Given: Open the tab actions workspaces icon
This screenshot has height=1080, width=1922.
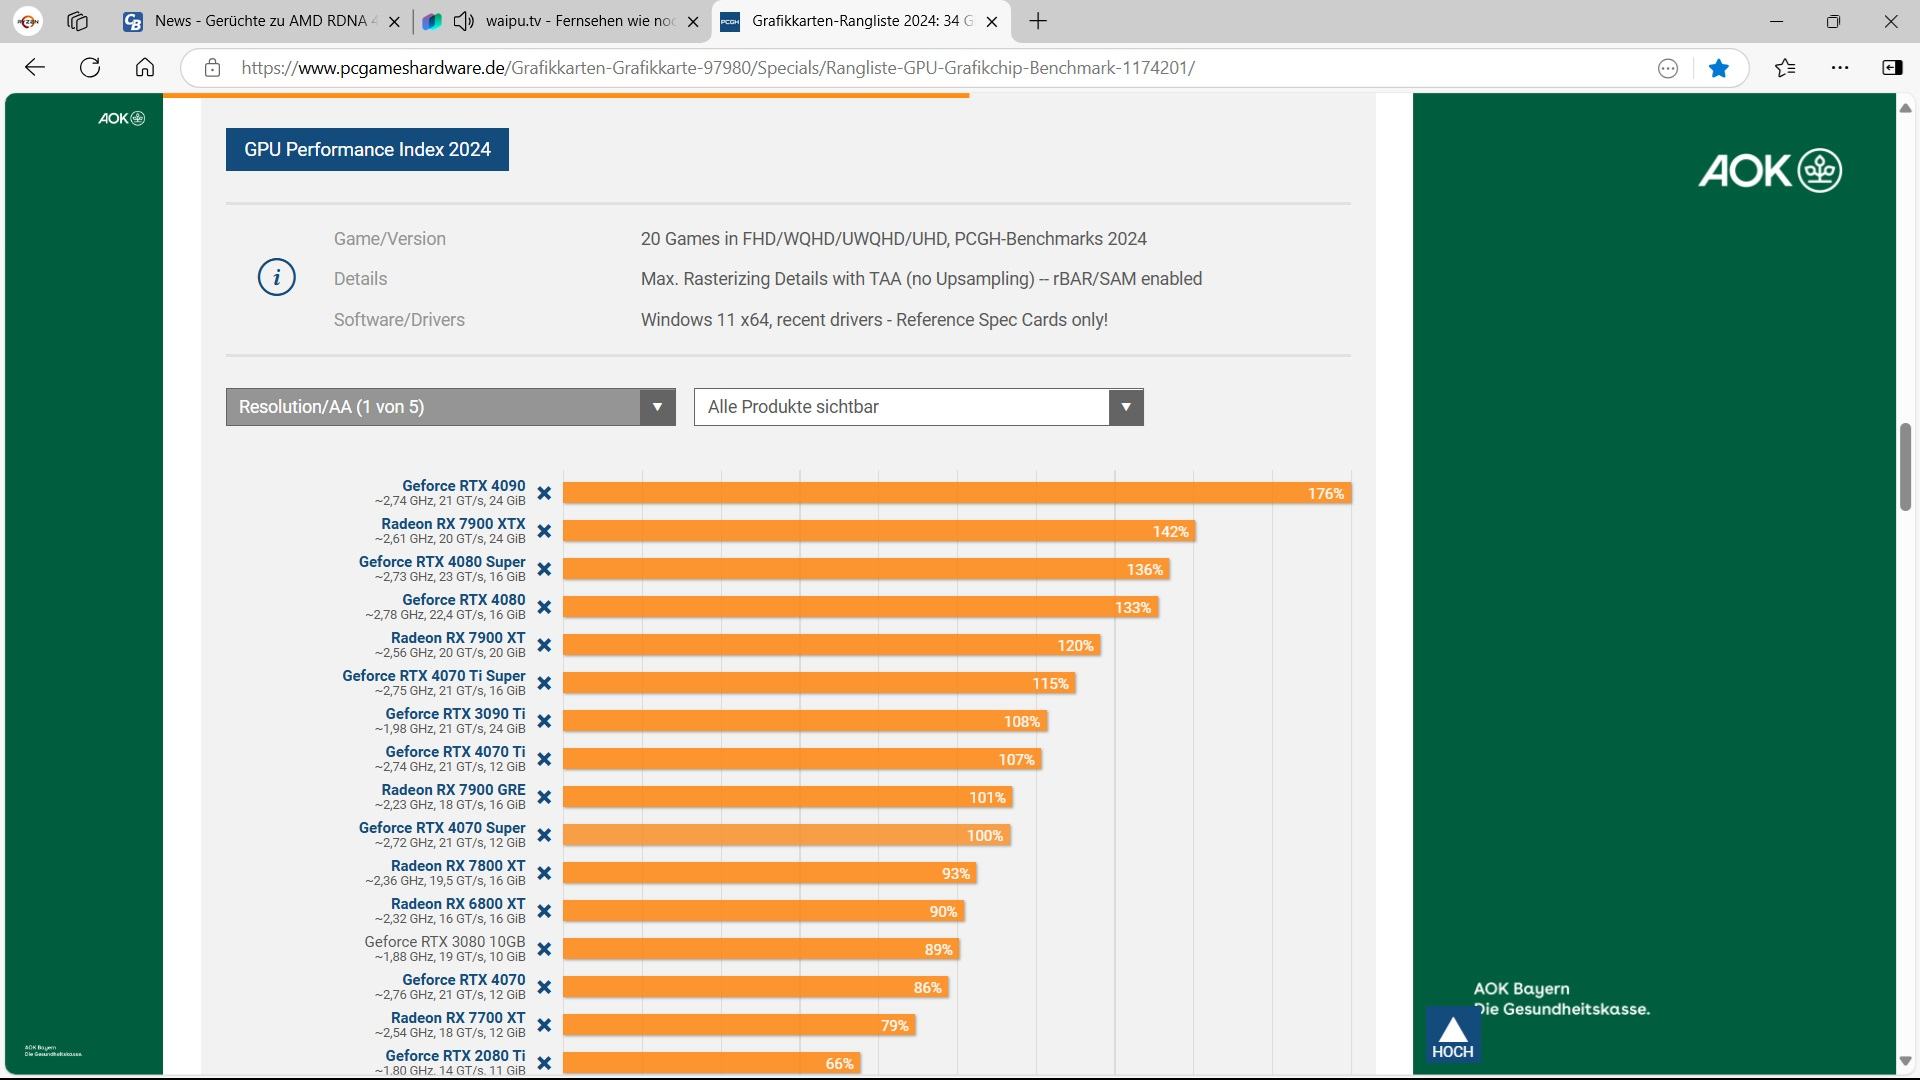Looking at the screenshot, I should click(77, 21).
